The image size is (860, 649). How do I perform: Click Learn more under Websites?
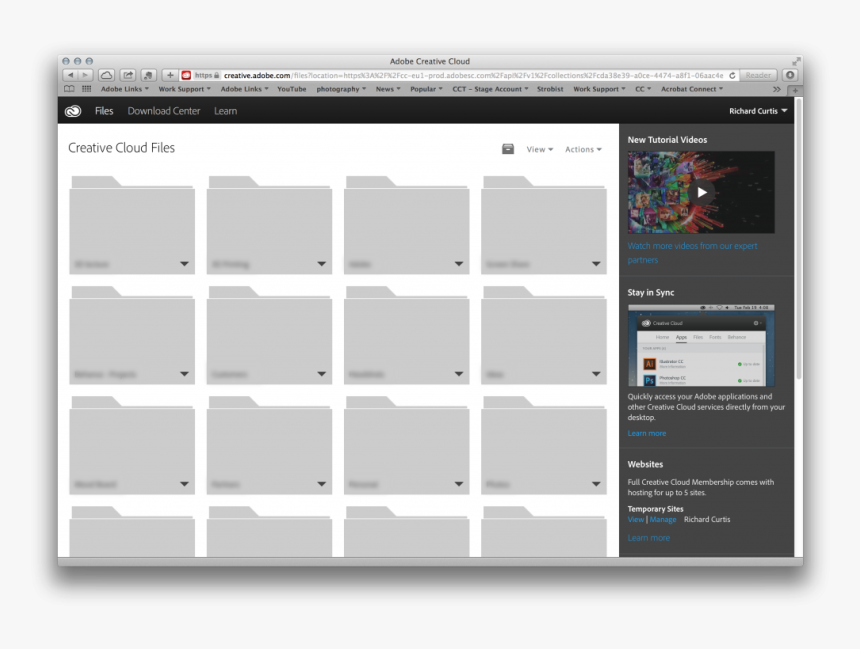coord(648,538)
